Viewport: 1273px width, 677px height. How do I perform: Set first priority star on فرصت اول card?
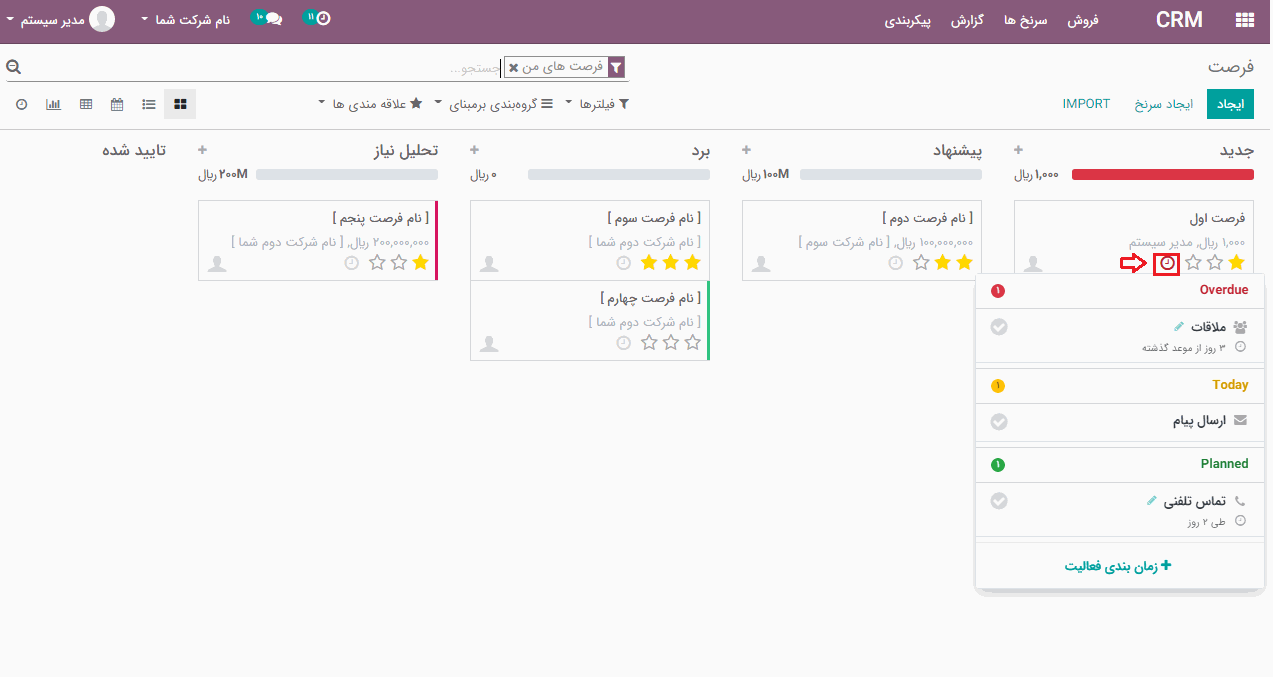(x=1236, y=263)
